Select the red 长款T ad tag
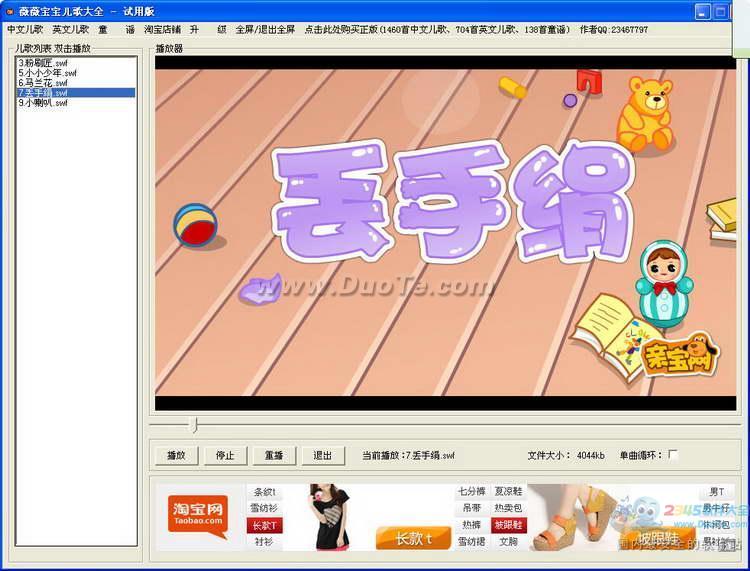 point(264,525)
